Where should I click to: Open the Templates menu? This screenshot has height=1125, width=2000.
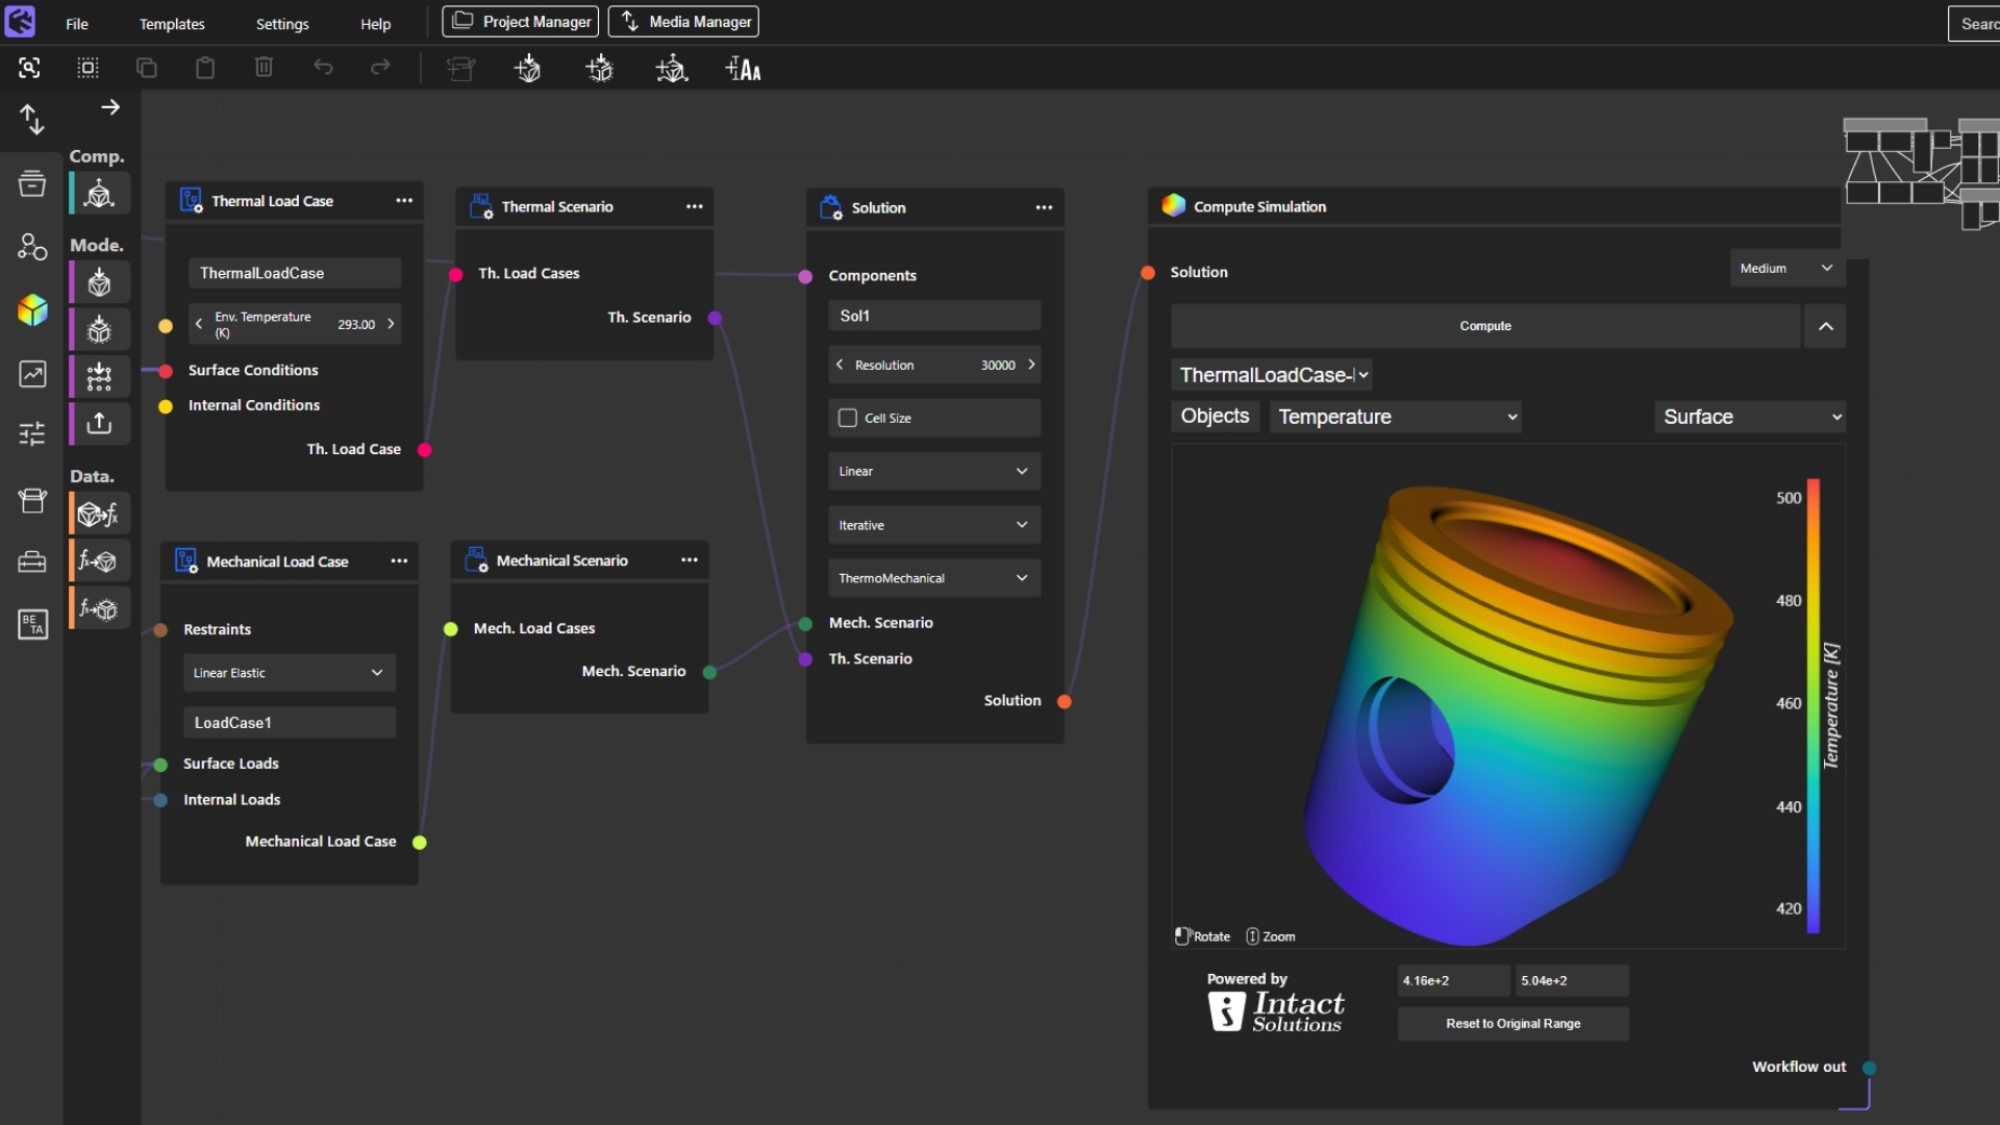(x=172, y=24)
